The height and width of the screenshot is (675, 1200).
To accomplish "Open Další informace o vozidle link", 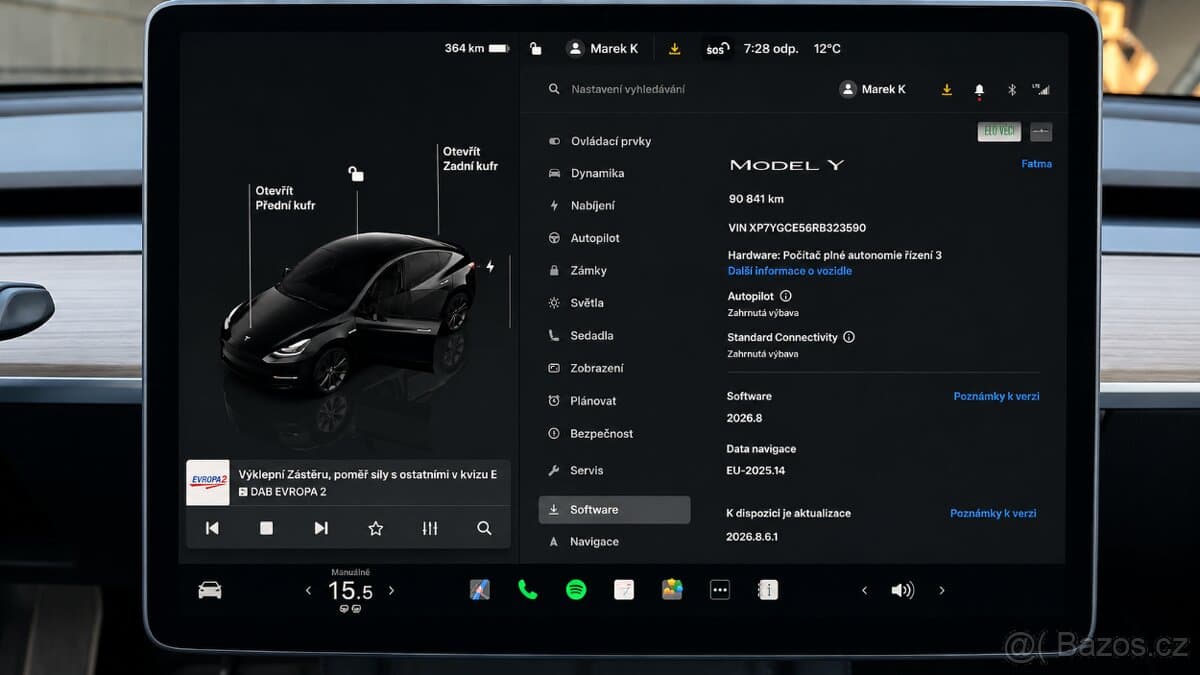I will 789,271.
